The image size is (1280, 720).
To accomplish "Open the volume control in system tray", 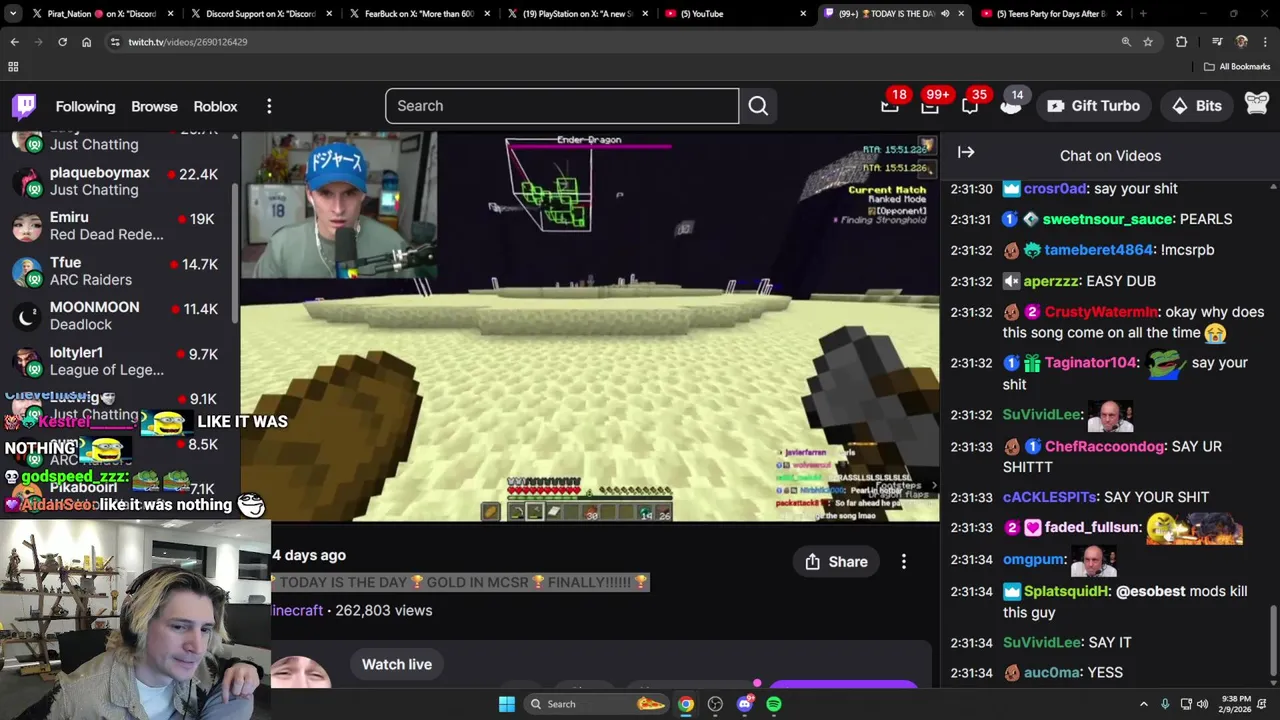I will tap(1202, 704).
